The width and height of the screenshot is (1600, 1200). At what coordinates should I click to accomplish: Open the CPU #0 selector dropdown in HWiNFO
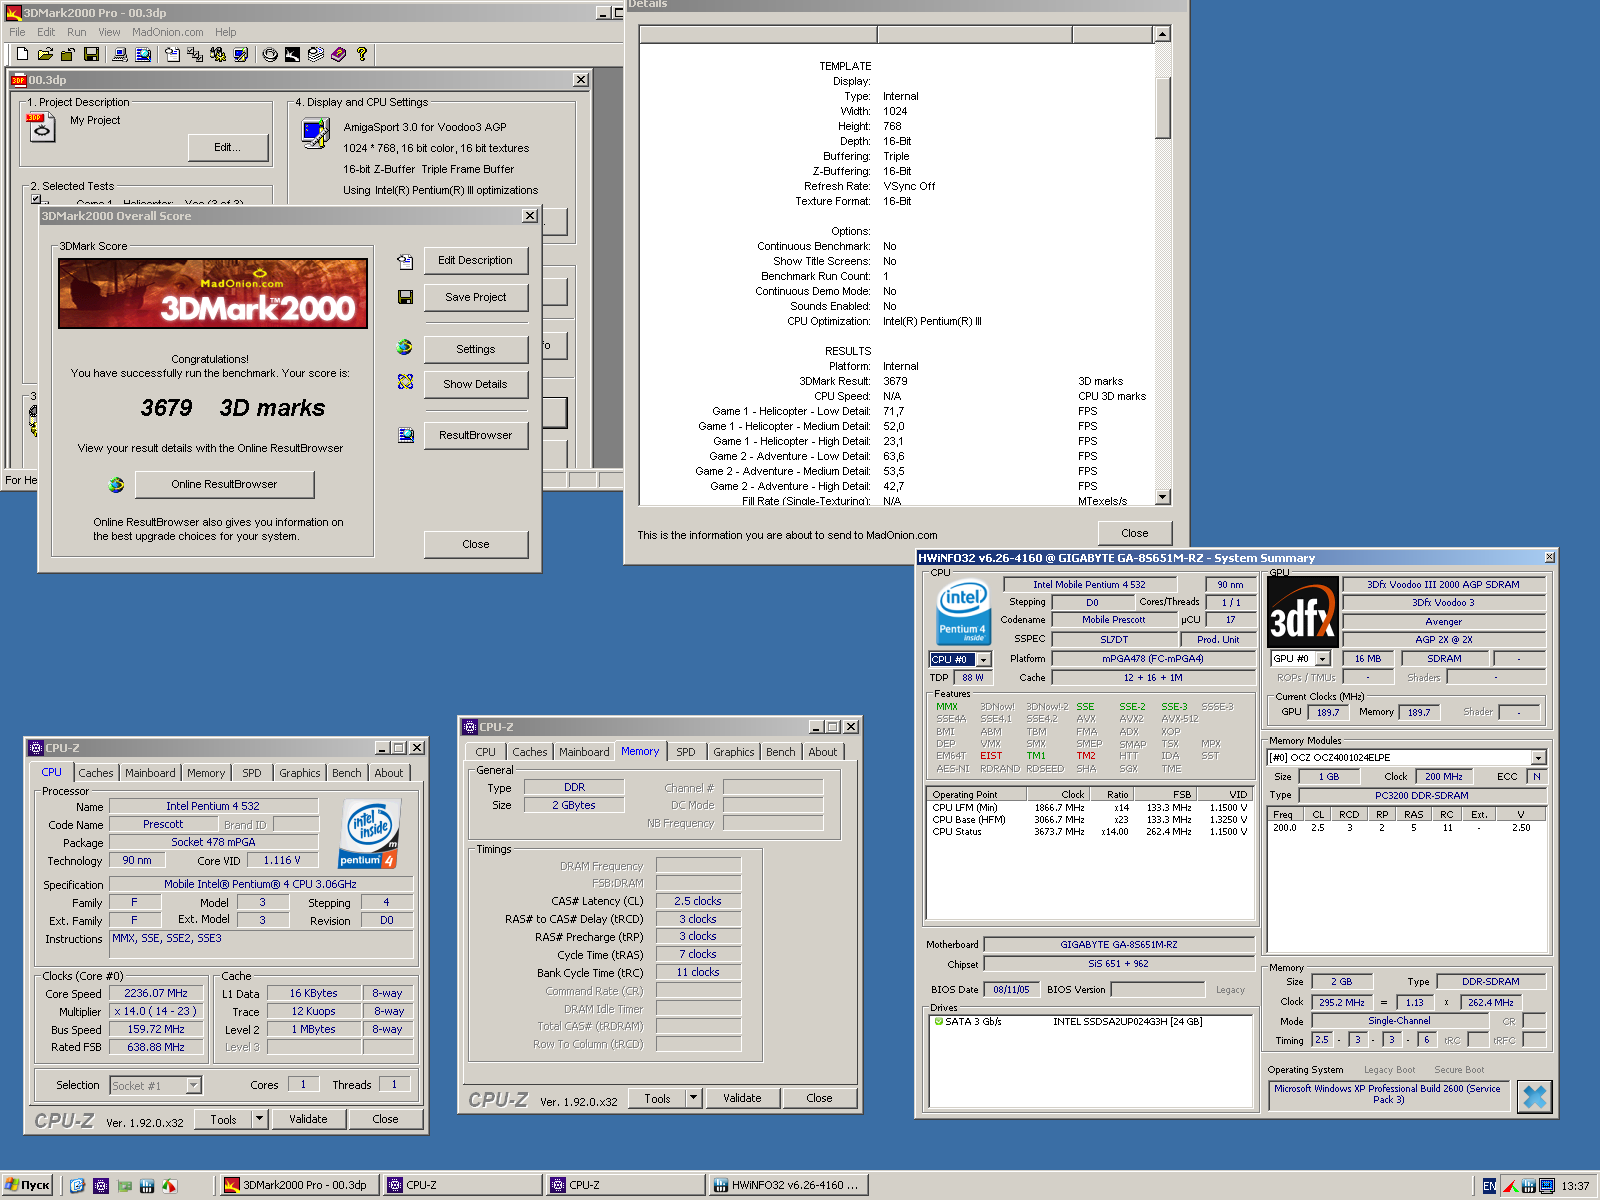(984, 659)
